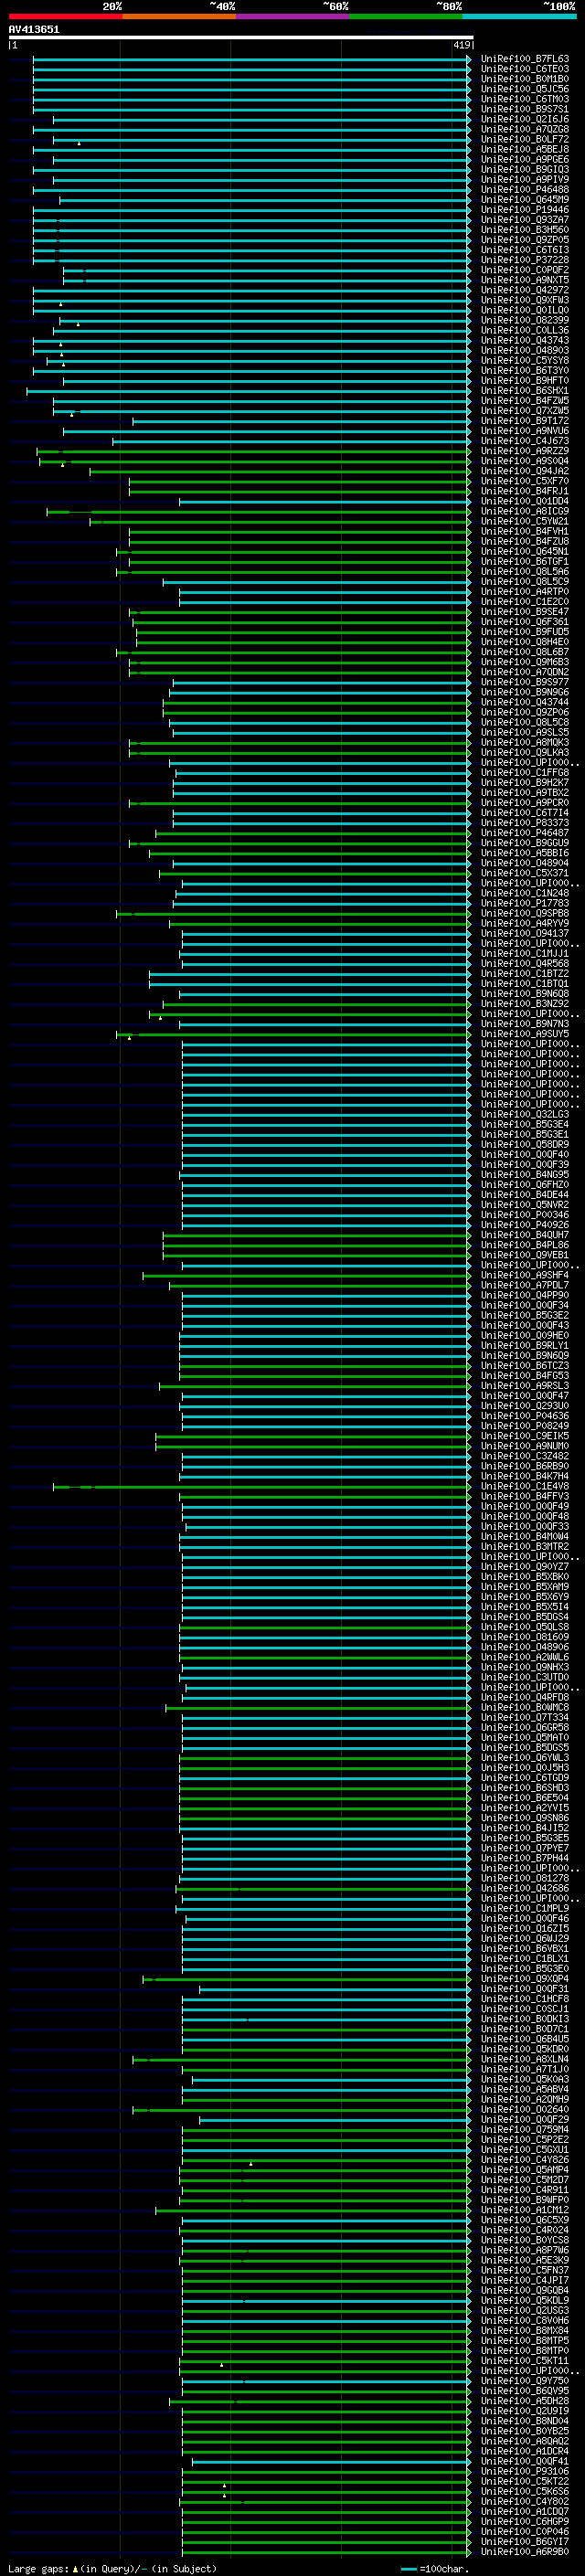Click the white query sequence ruler bar
This screenshot has height=2576, width=585.
pos(240,38)
